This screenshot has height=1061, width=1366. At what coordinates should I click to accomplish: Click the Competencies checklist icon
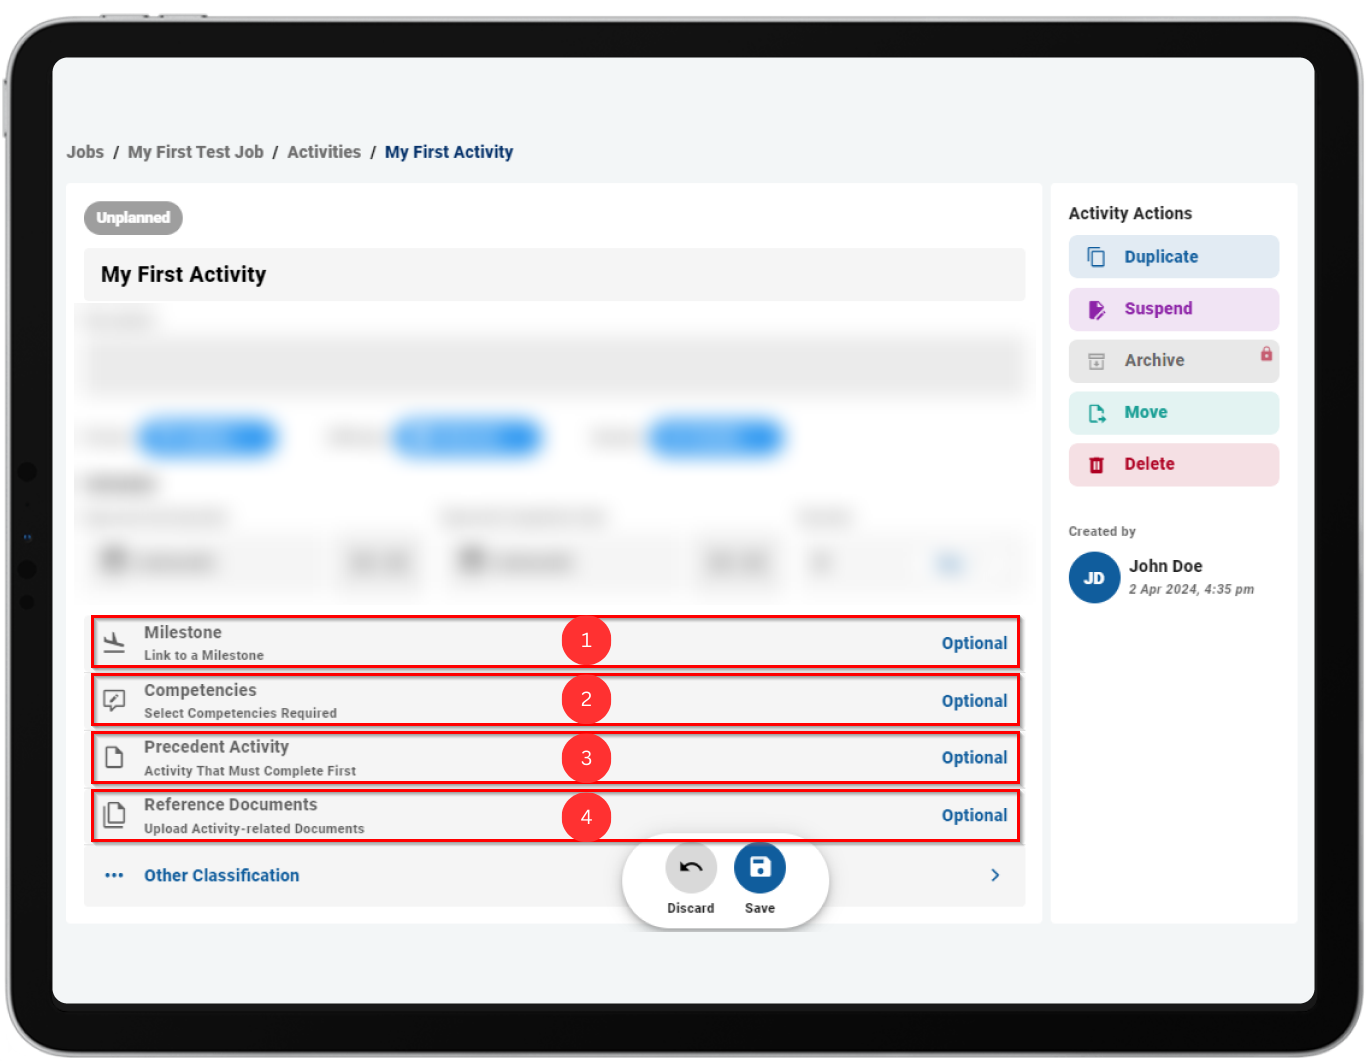coord(115,700)
